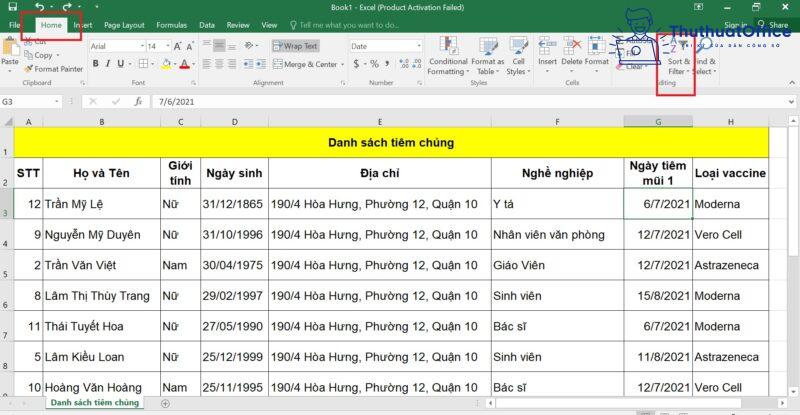The height and width of the screenshot is (415, 800).
Task: Select column E header
Action: coord(380,122)
